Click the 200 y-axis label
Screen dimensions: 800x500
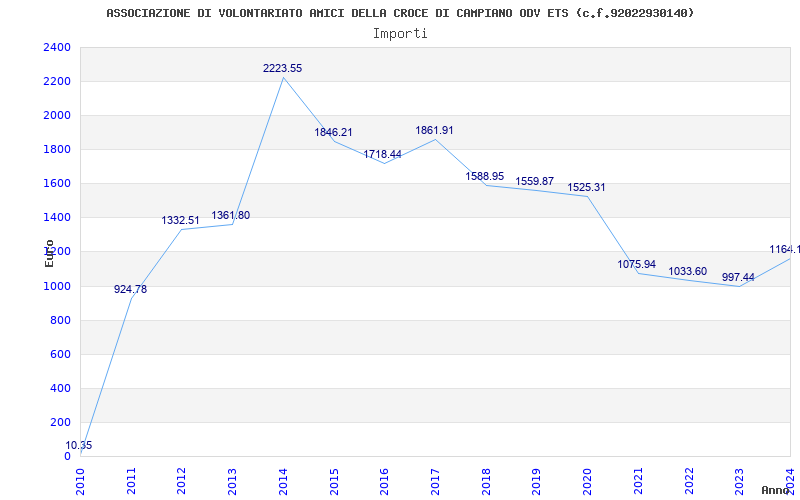60,422
